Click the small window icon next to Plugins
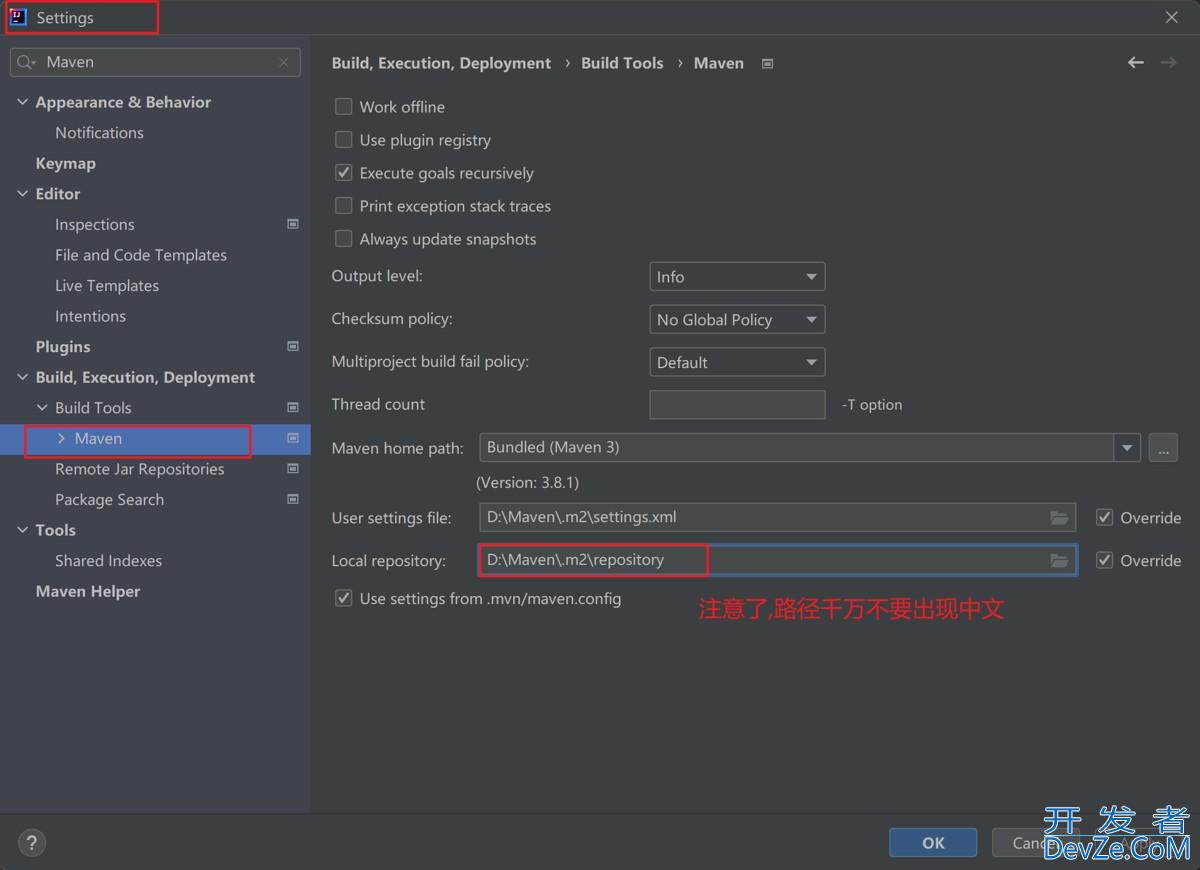1200x870 pixels. [x=293, y=346]
